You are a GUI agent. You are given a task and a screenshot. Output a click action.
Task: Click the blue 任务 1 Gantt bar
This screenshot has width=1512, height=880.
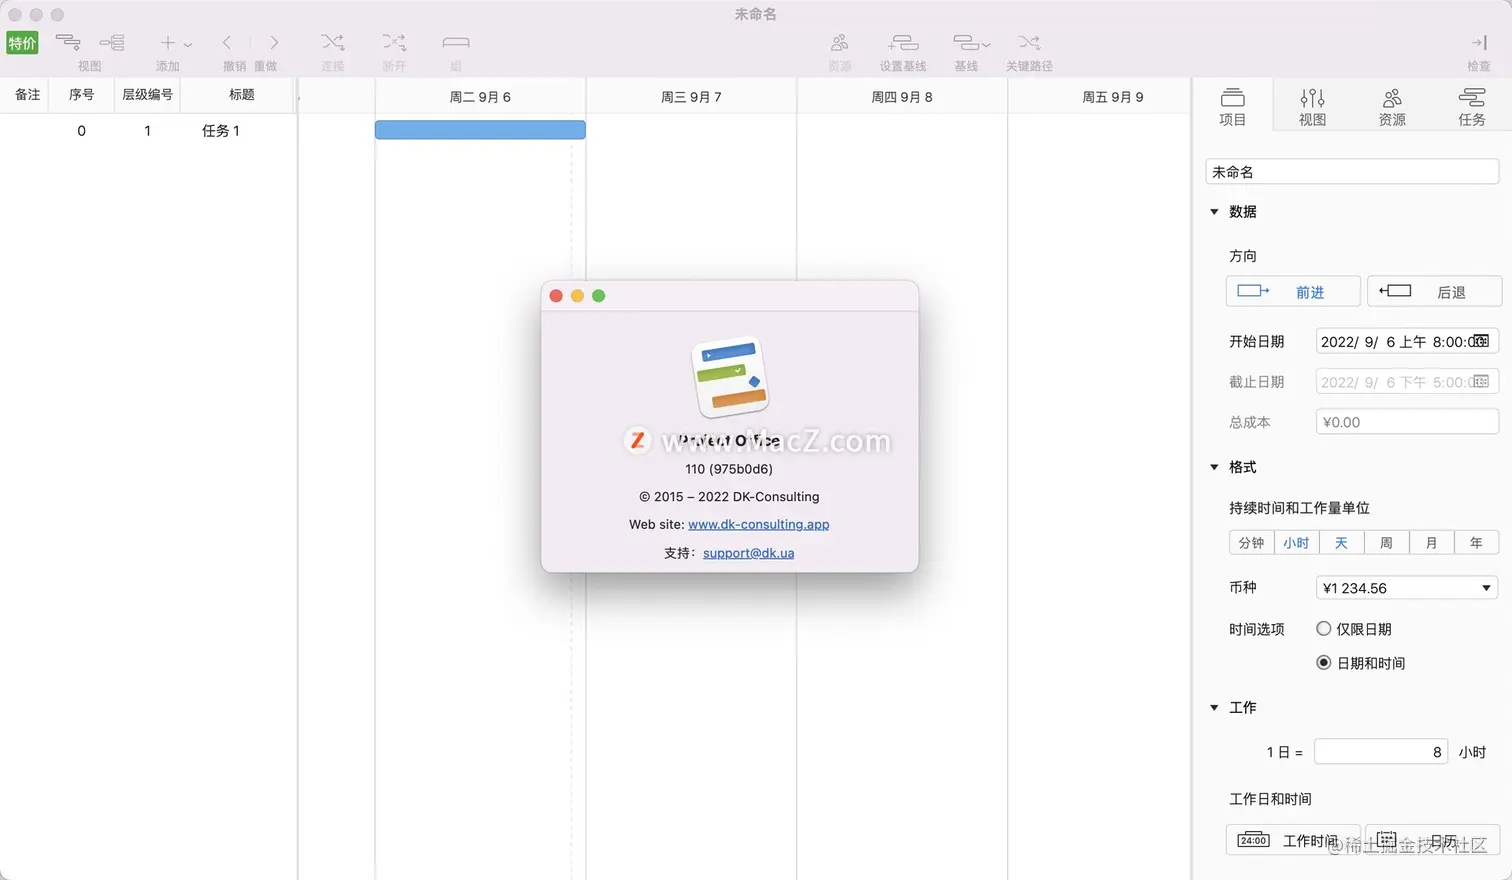[480, 130]
